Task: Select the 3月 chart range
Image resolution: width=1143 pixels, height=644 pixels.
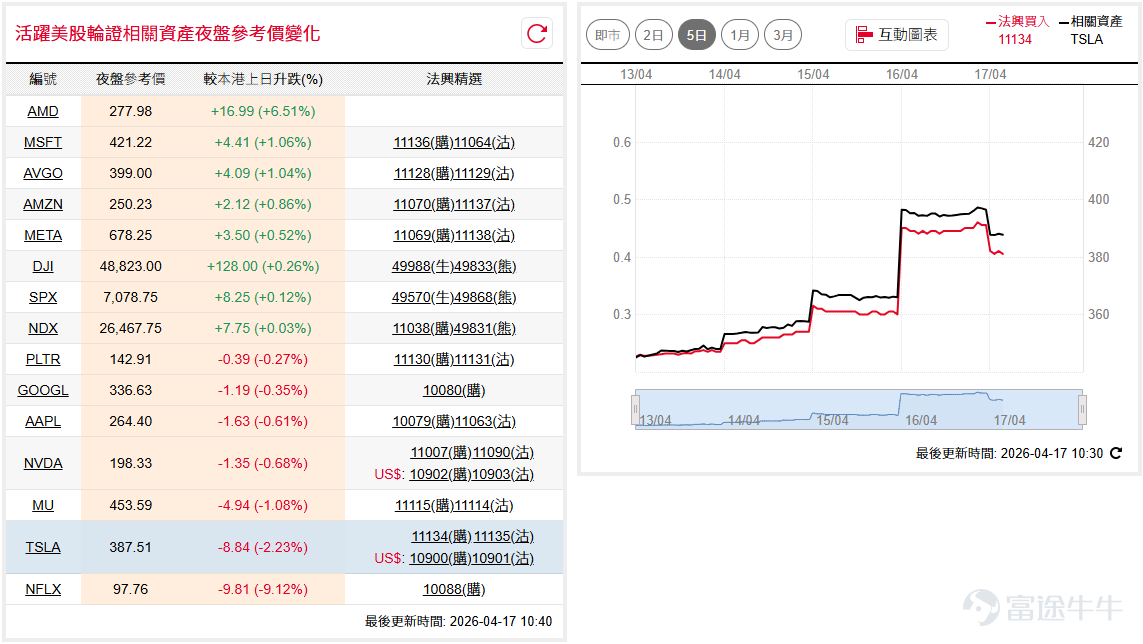Action: (783, 35)
